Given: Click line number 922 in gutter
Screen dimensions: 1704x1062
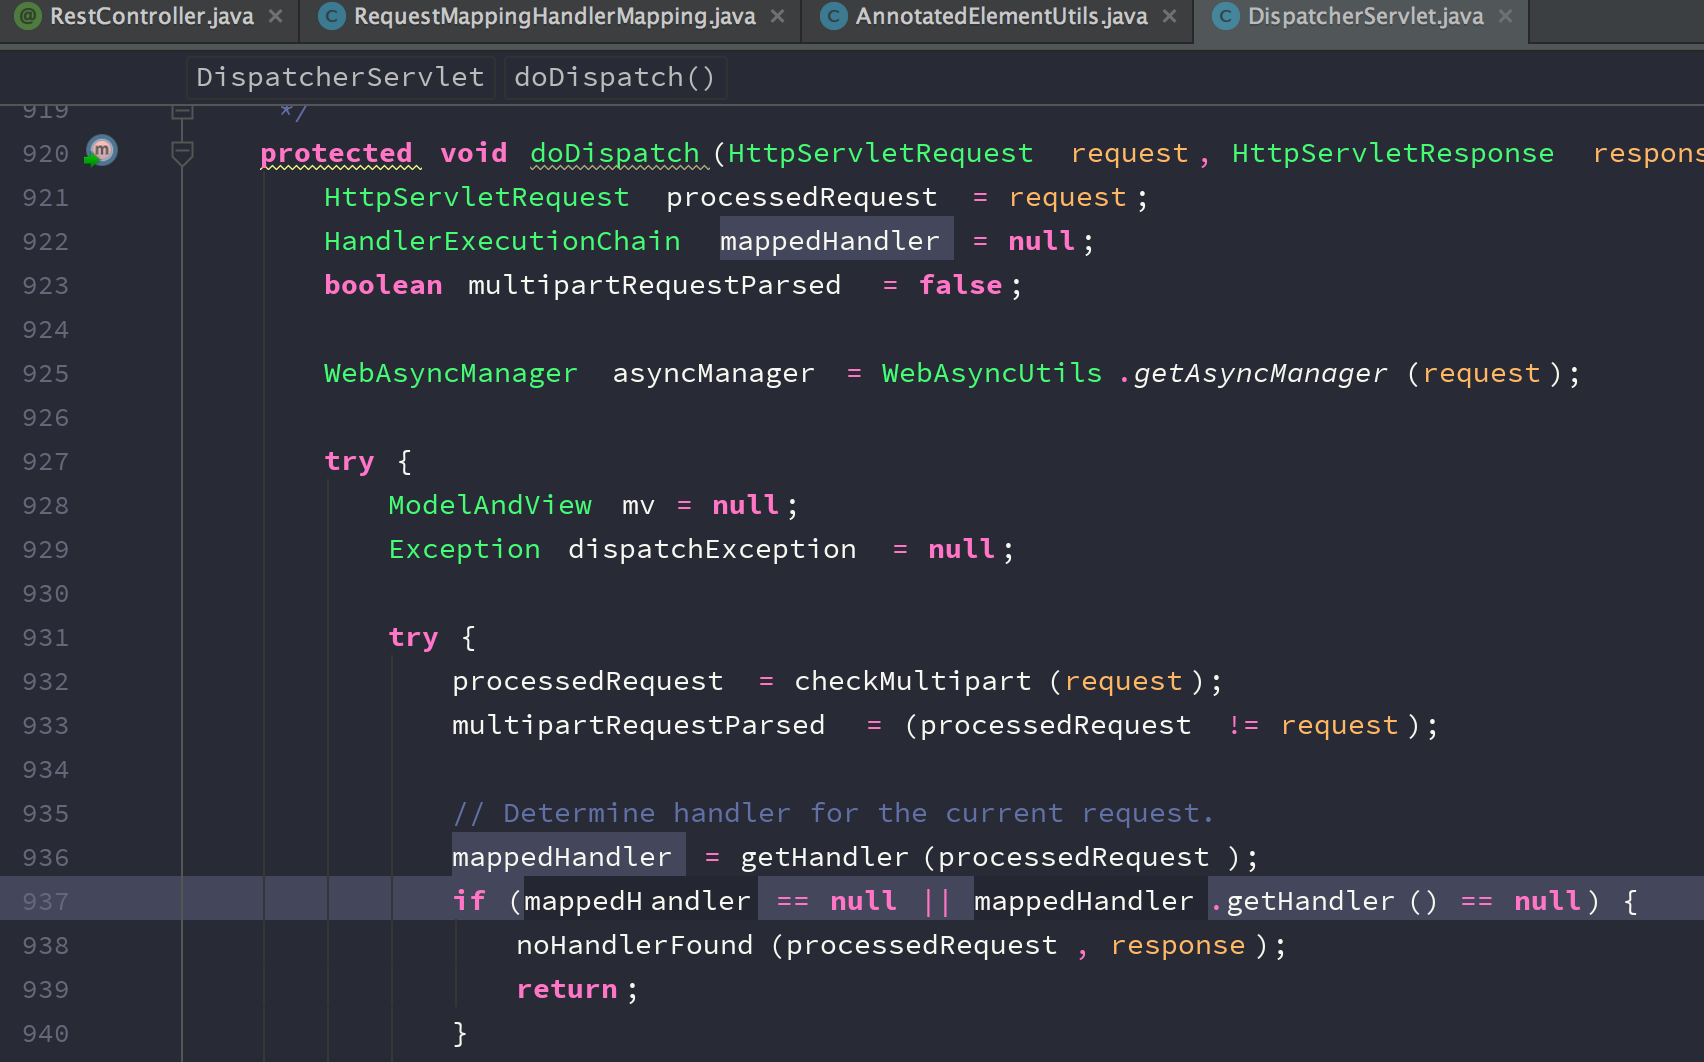Looking at the screenshot, I should (x=46, y=242).
